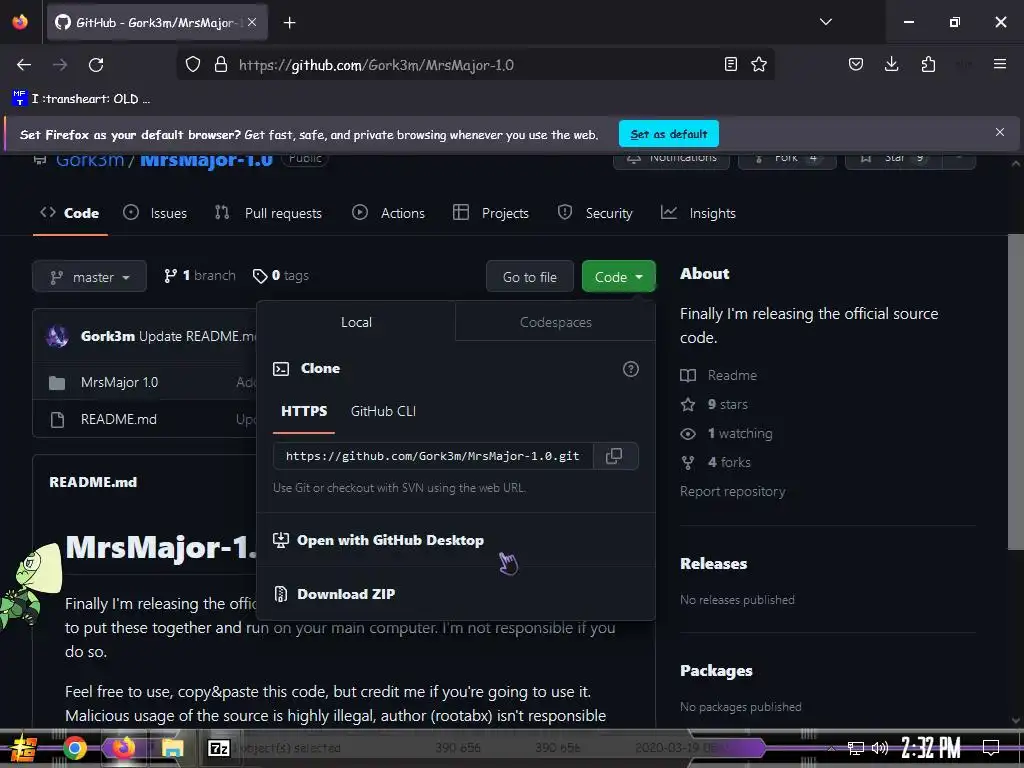Image resolution: width=1024 pixels, height=768 pixels.
Task: Open the 1 branch link
Action: [200, 276]
